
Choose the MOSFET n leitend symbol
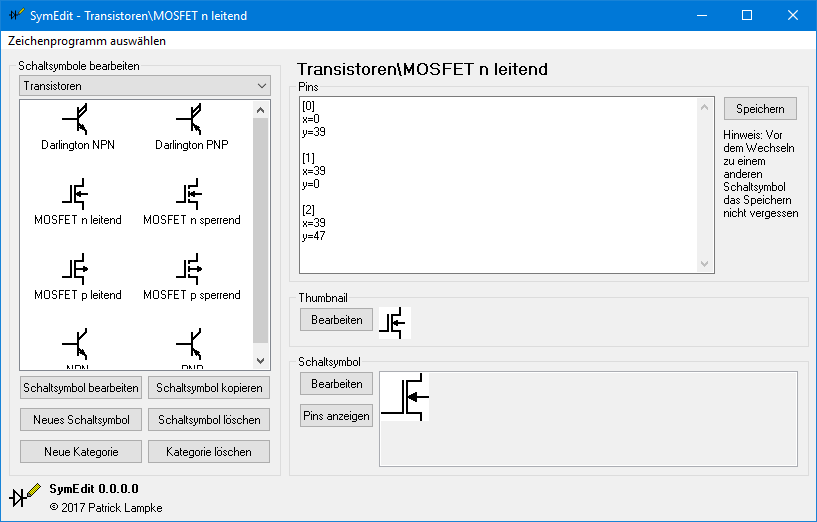click(x=78, y=200)
